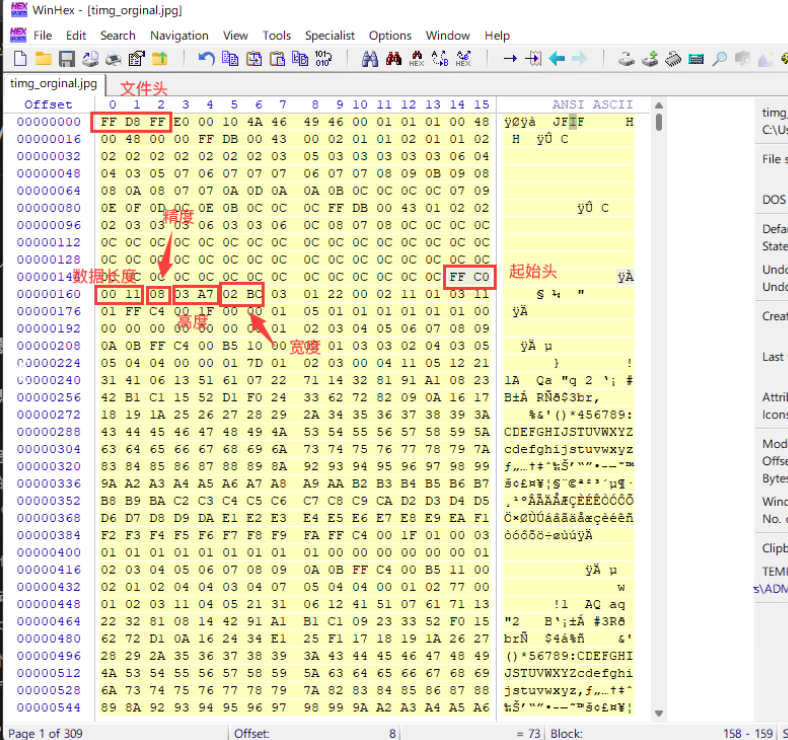Save file using the floppy disk icon

pos(67,59)
